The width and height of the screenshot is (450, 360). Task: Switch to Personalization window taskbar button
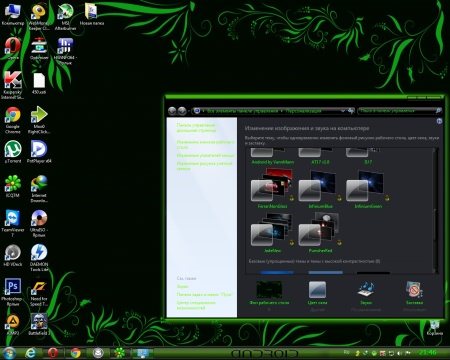coord(142,353)
